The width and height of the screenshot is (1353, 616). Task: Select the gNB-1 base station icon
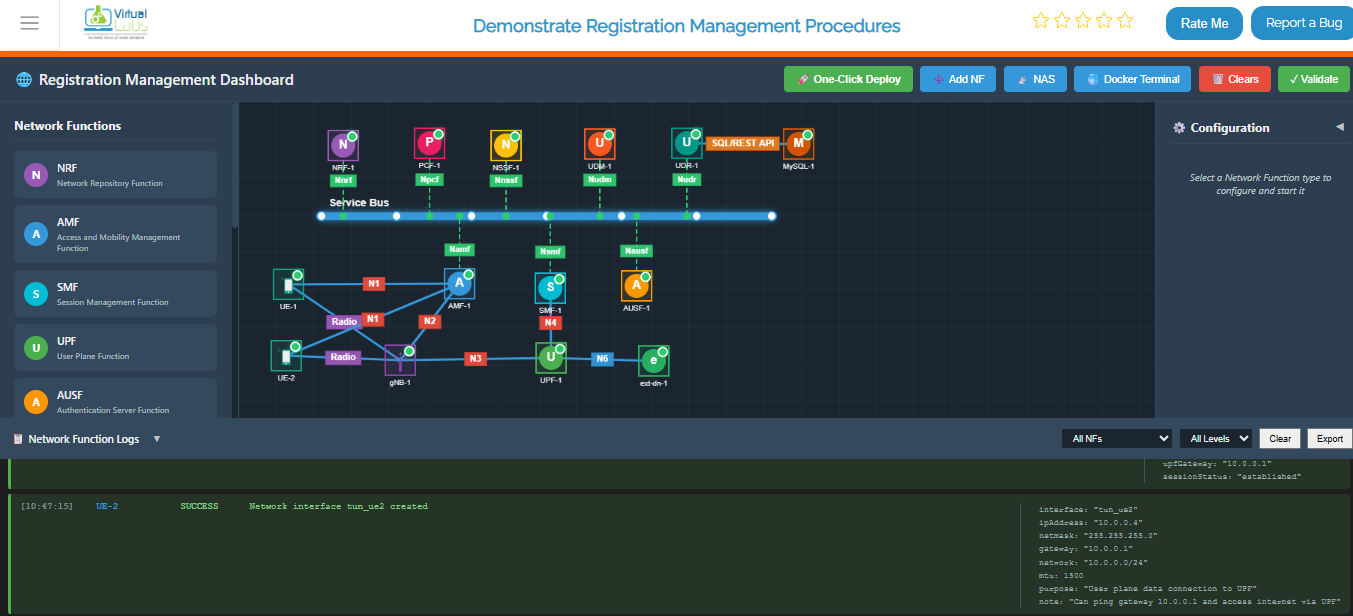(400, 360)
